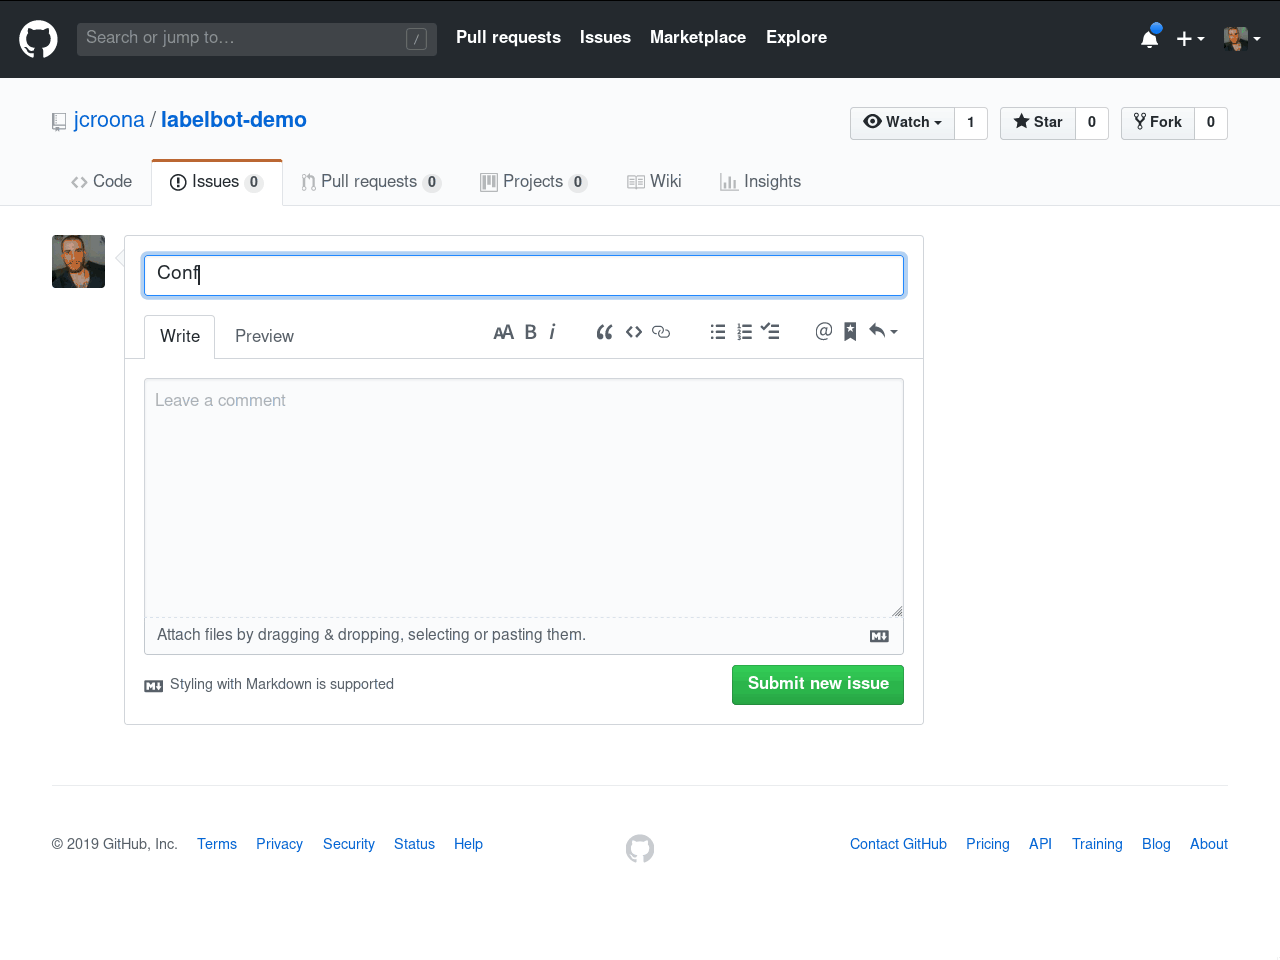The image size is (1280, 960).
Task: Toggle italic formatting
Action: [552, 332]
